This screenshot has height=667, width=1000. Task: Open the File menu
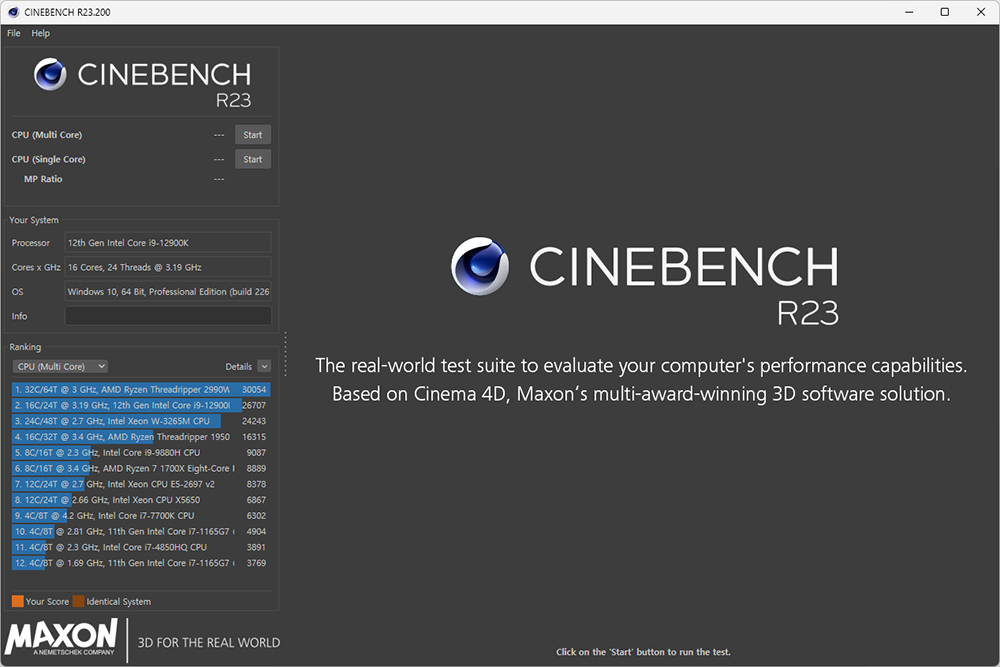(13, 33)
